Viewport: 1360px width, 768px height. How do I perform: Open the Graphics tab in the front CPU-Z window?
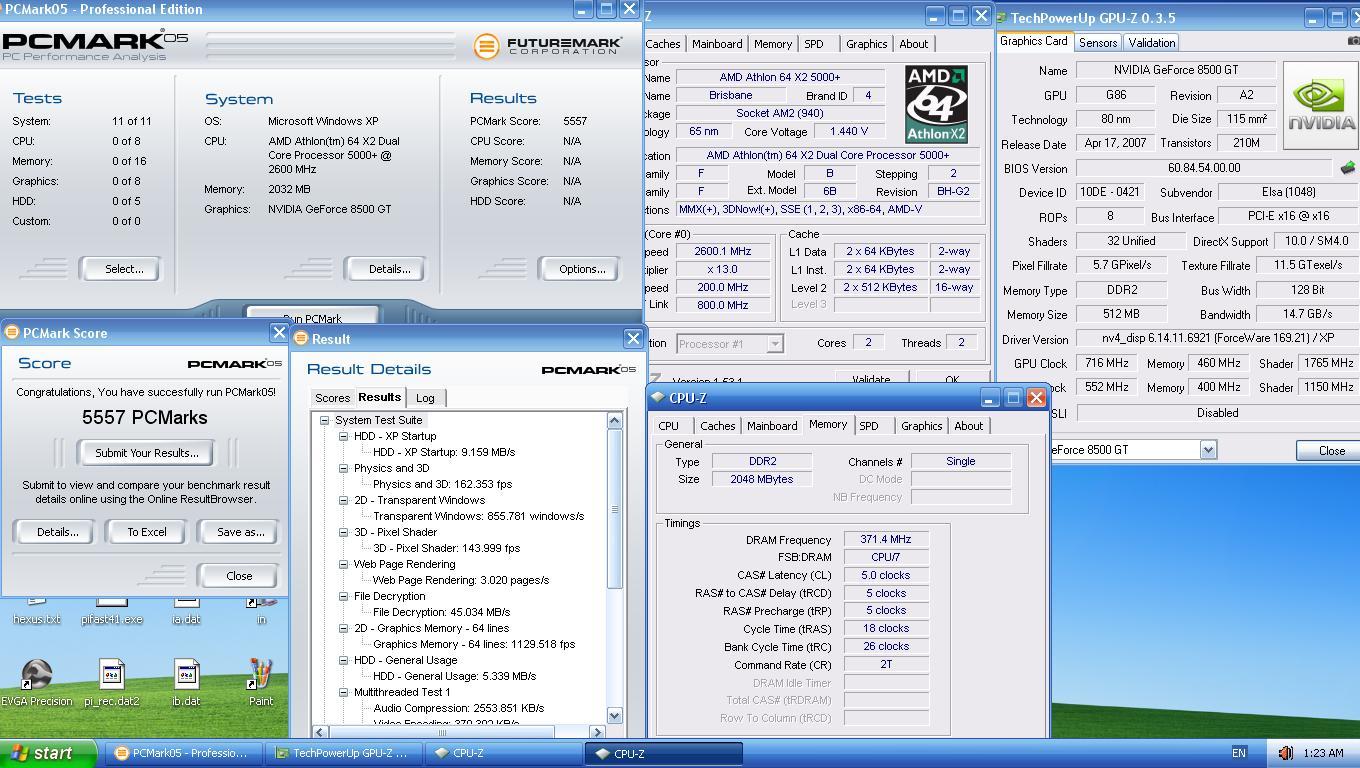pyautogui.click(x=921, y=426)
